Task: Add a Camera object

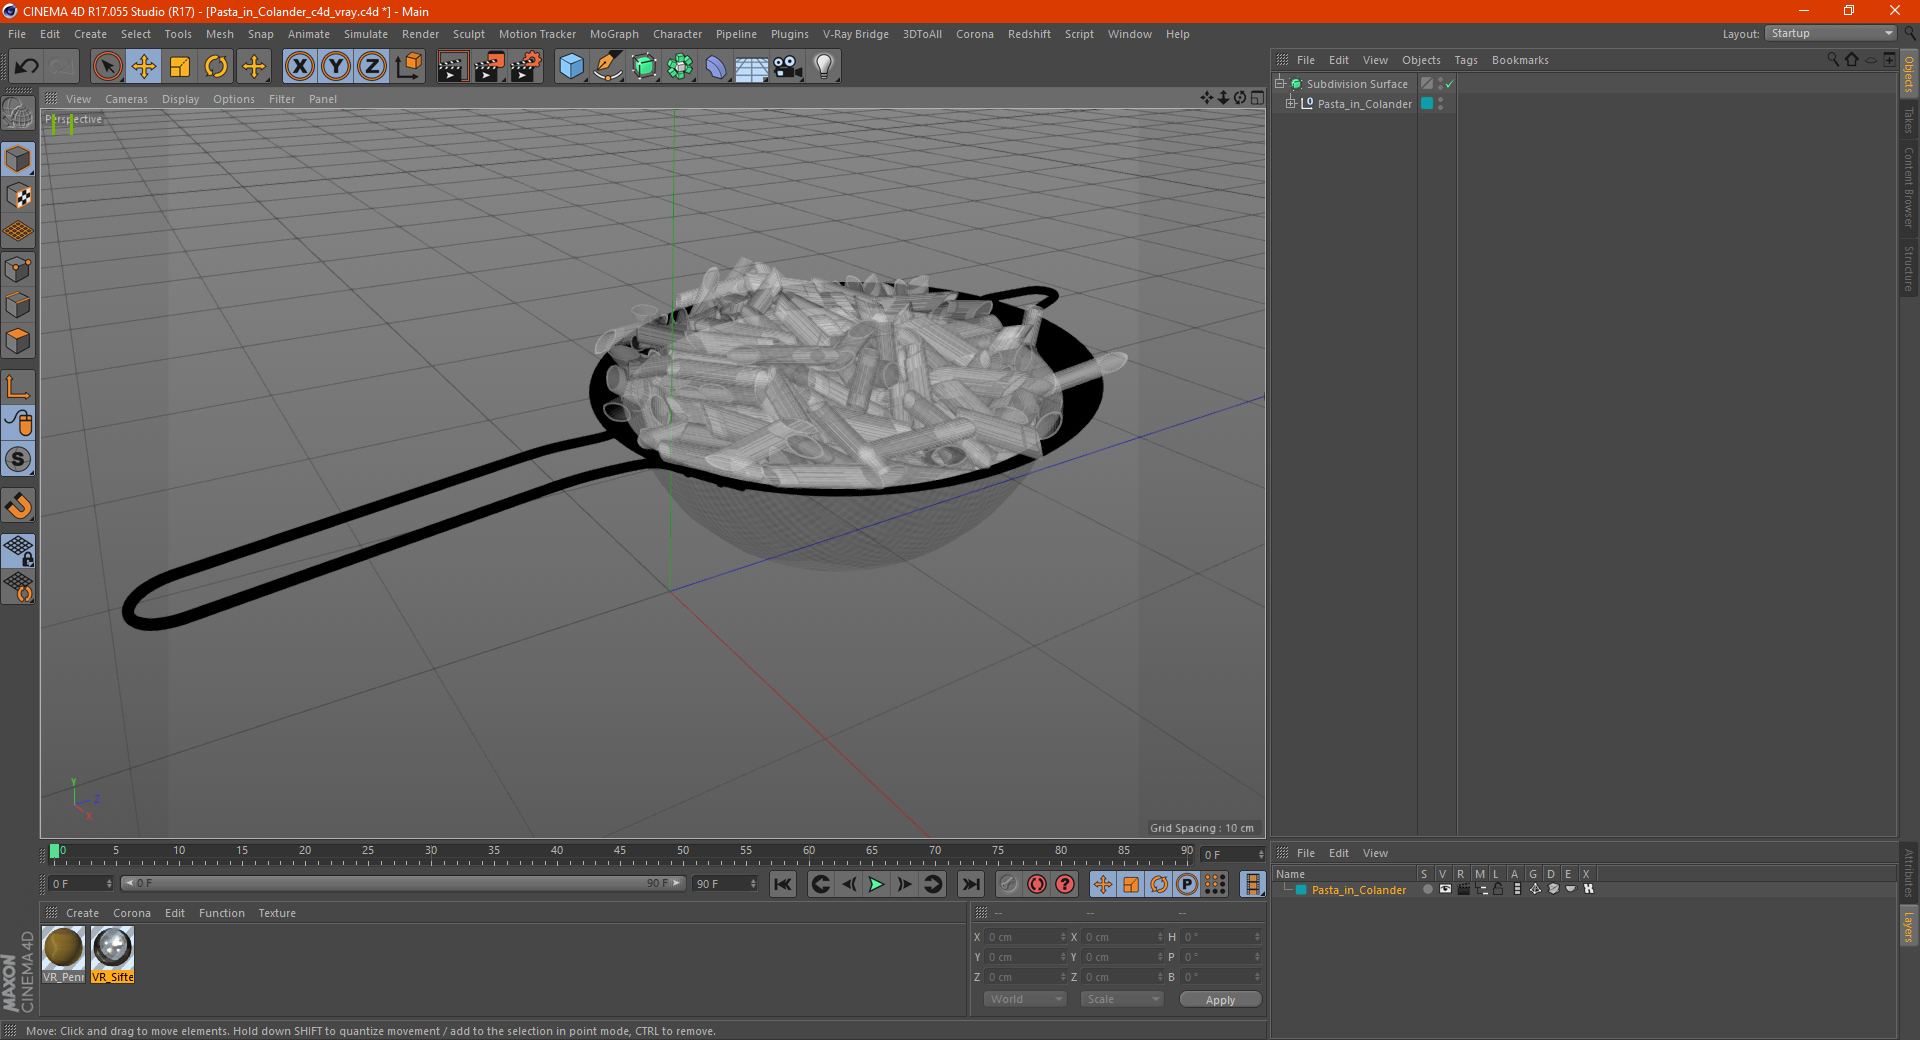Action: [787, 66]
